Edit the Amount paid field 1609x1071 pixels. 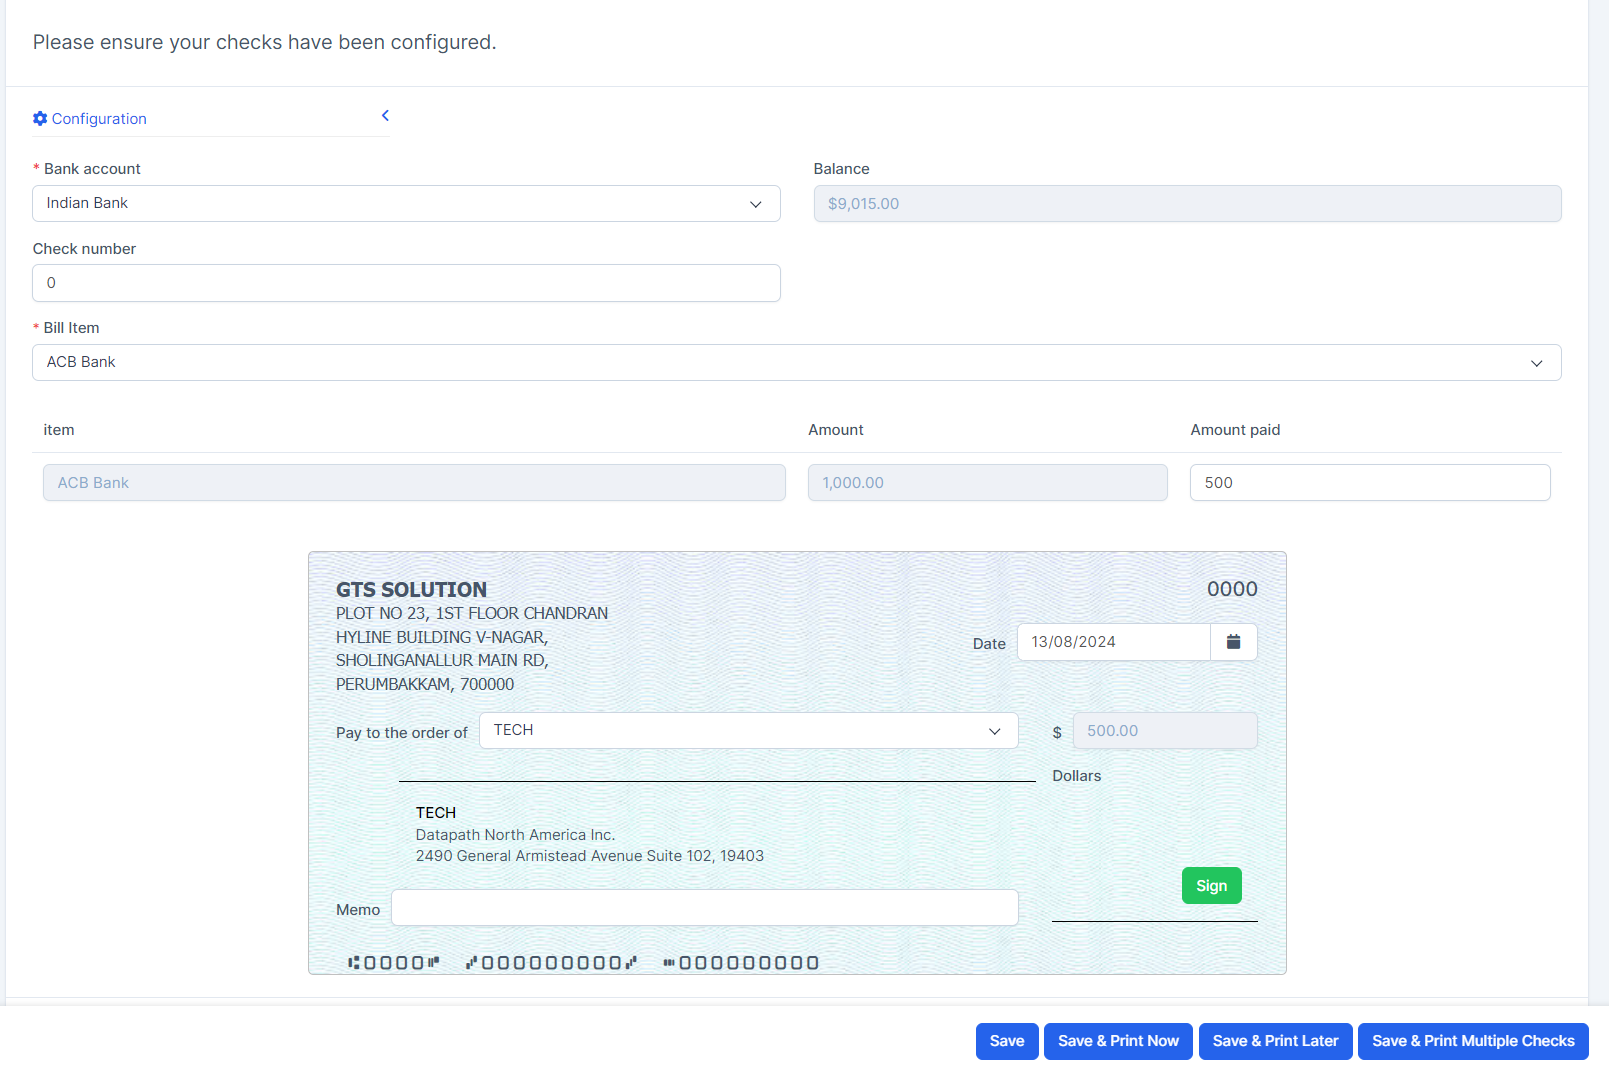(1370, 482)
